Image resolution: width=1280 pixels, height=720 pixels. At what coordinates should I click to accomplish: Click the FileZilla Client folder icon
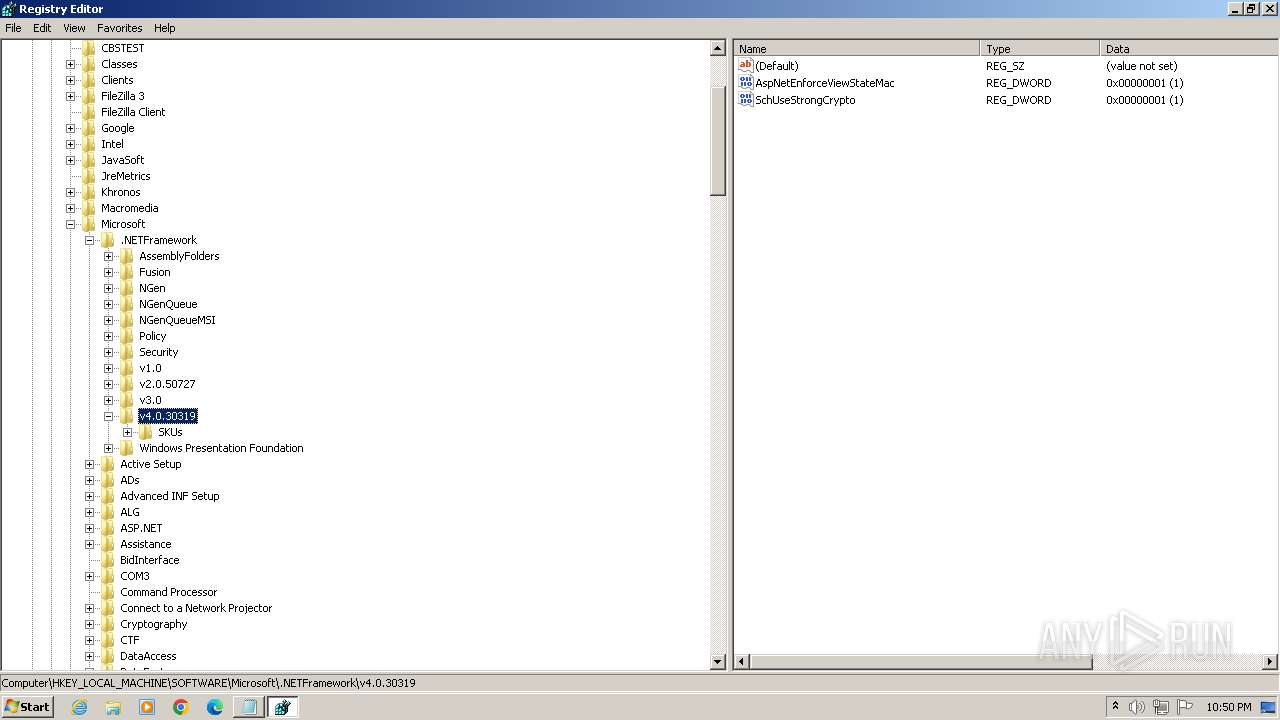(89, 112)
